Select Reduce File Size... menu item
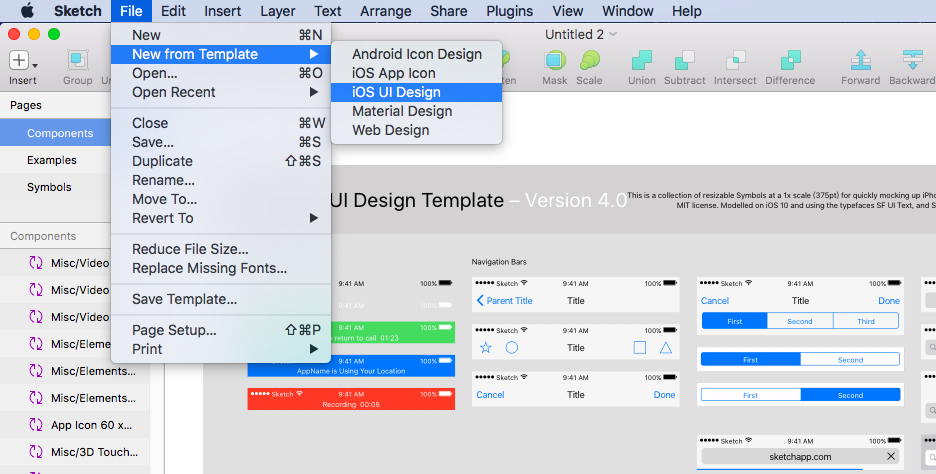Screen dimensions: 936x474 (x=221, y=249)
